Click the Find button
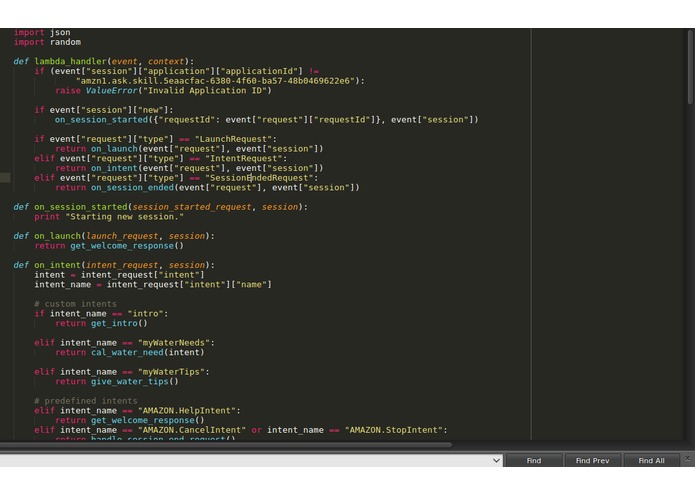The image size is (695, 494). tap(534, 460)
